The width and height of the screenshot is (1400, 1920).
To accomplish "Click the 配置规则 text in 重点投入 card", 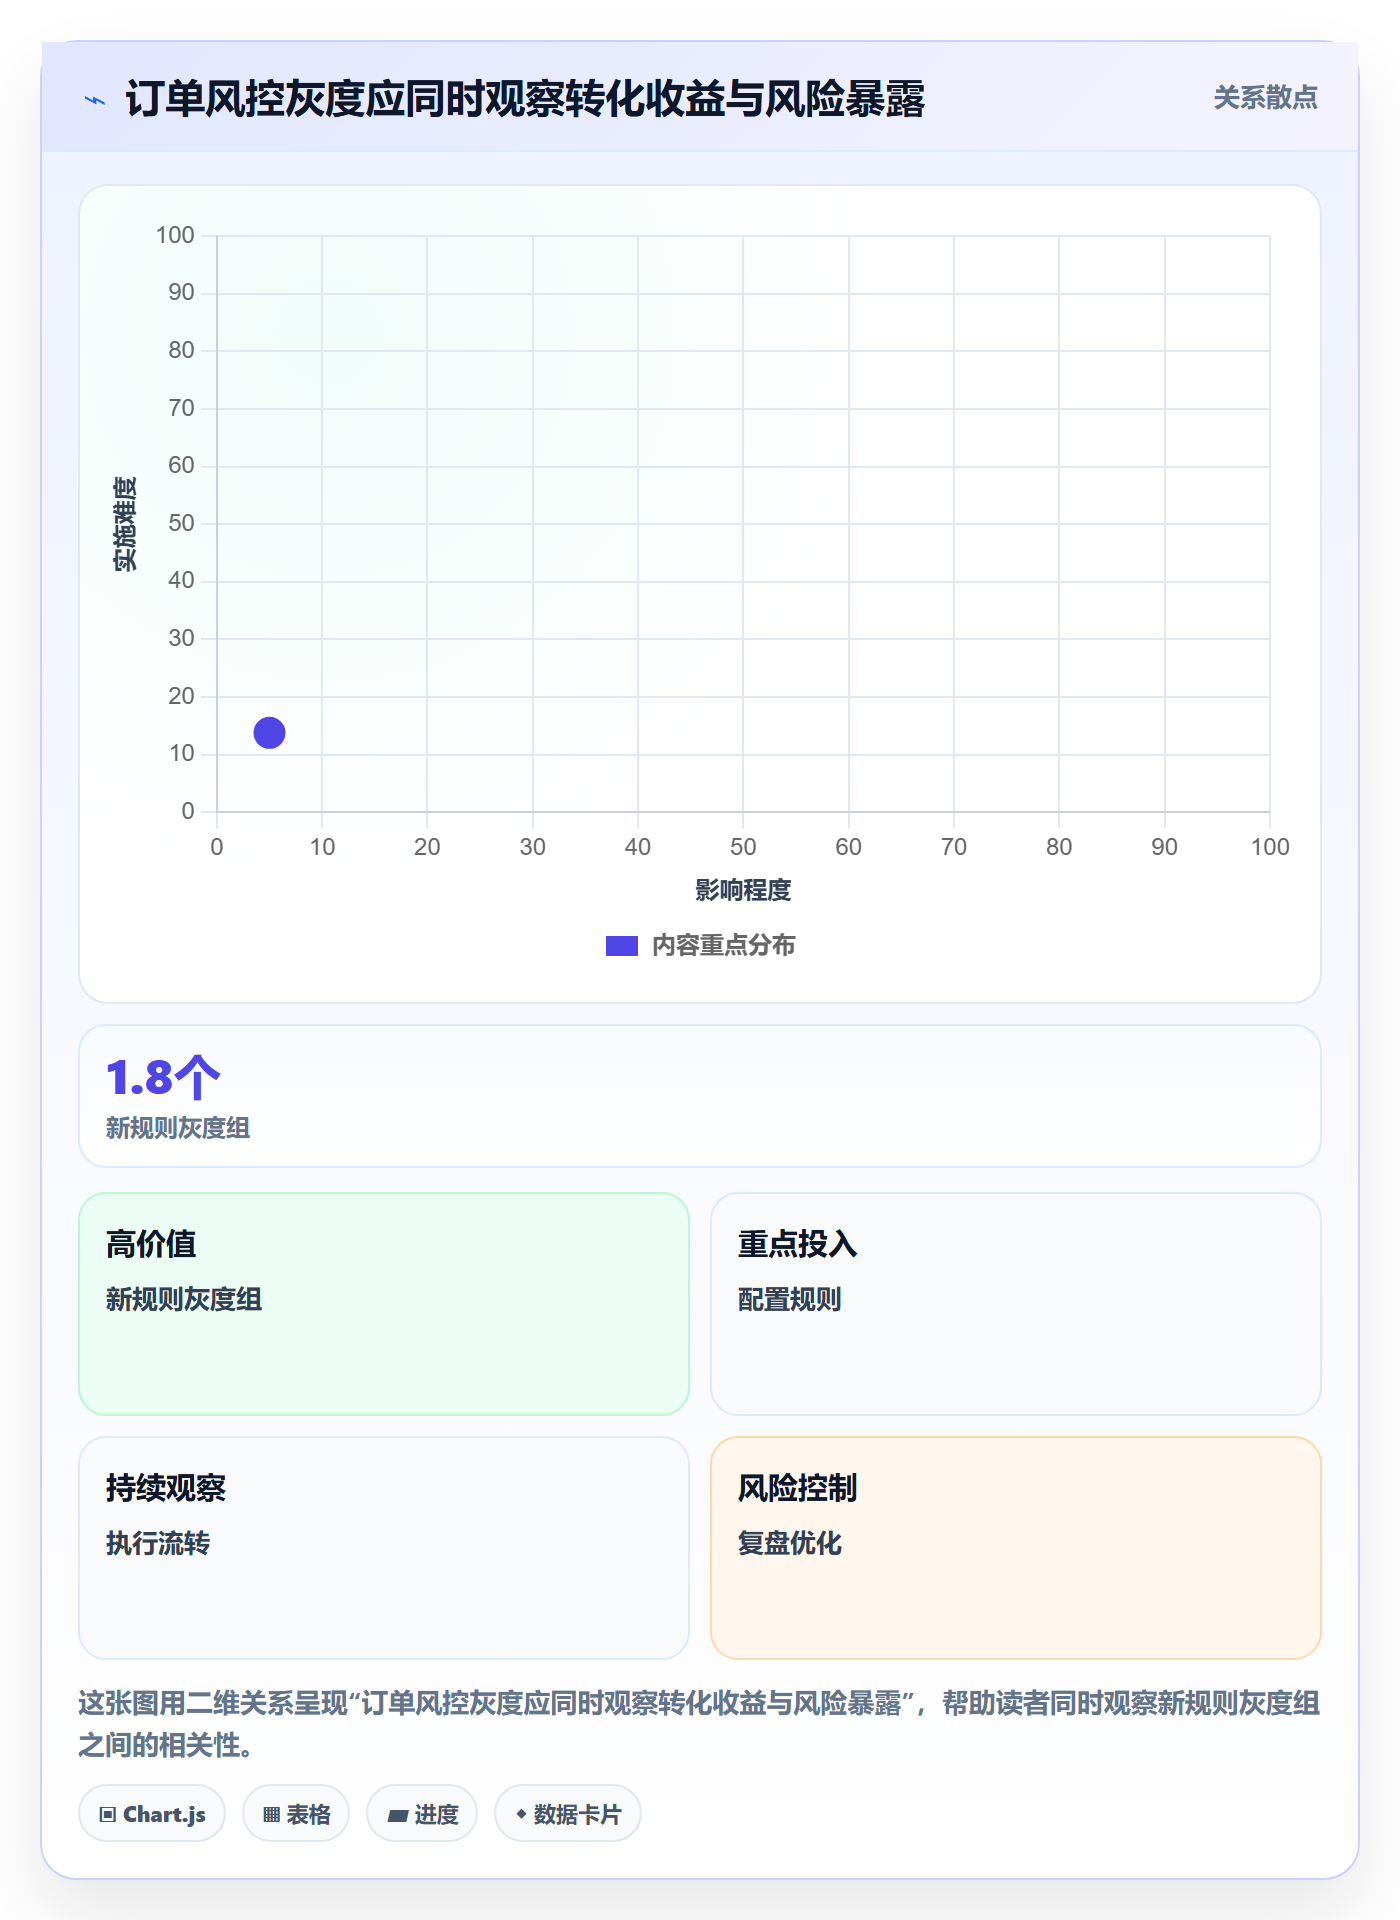I will 790,1299.
